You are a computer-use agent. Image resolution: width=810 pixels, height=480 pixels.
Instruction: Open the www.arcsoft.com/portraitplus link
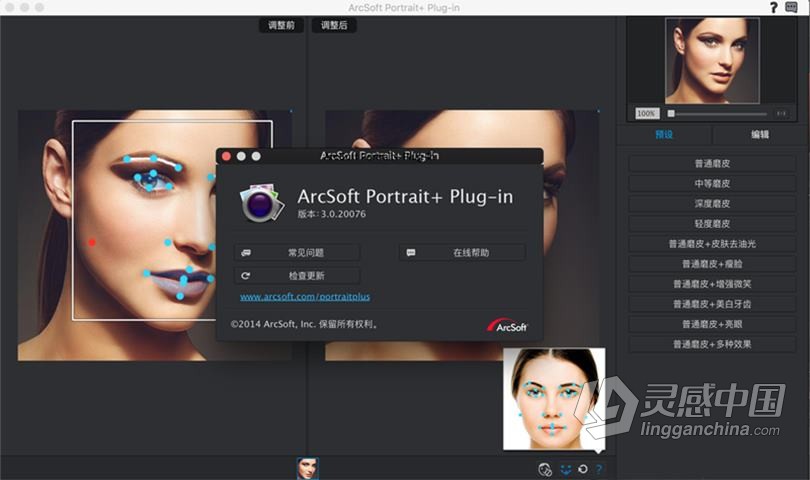coord(305,297)
